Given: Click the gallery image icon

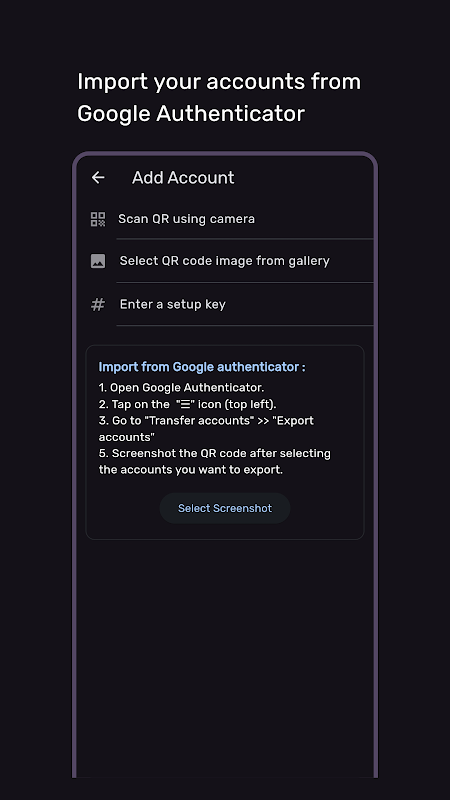Looking at the screenshot, I should click(x=98, y=261).
